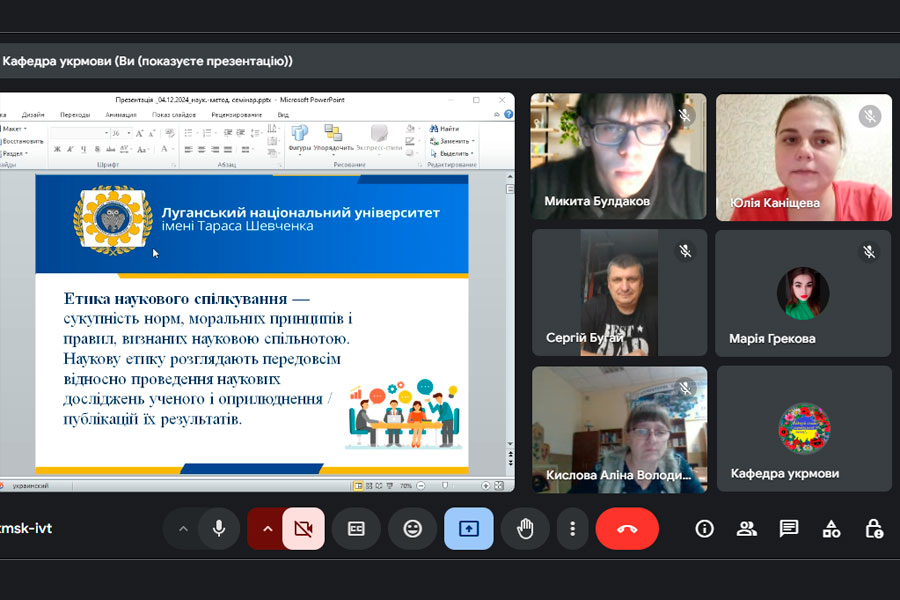This screenshot has height=600, width=900.
Task: Open the font name combo box
Action: (79, 133)
